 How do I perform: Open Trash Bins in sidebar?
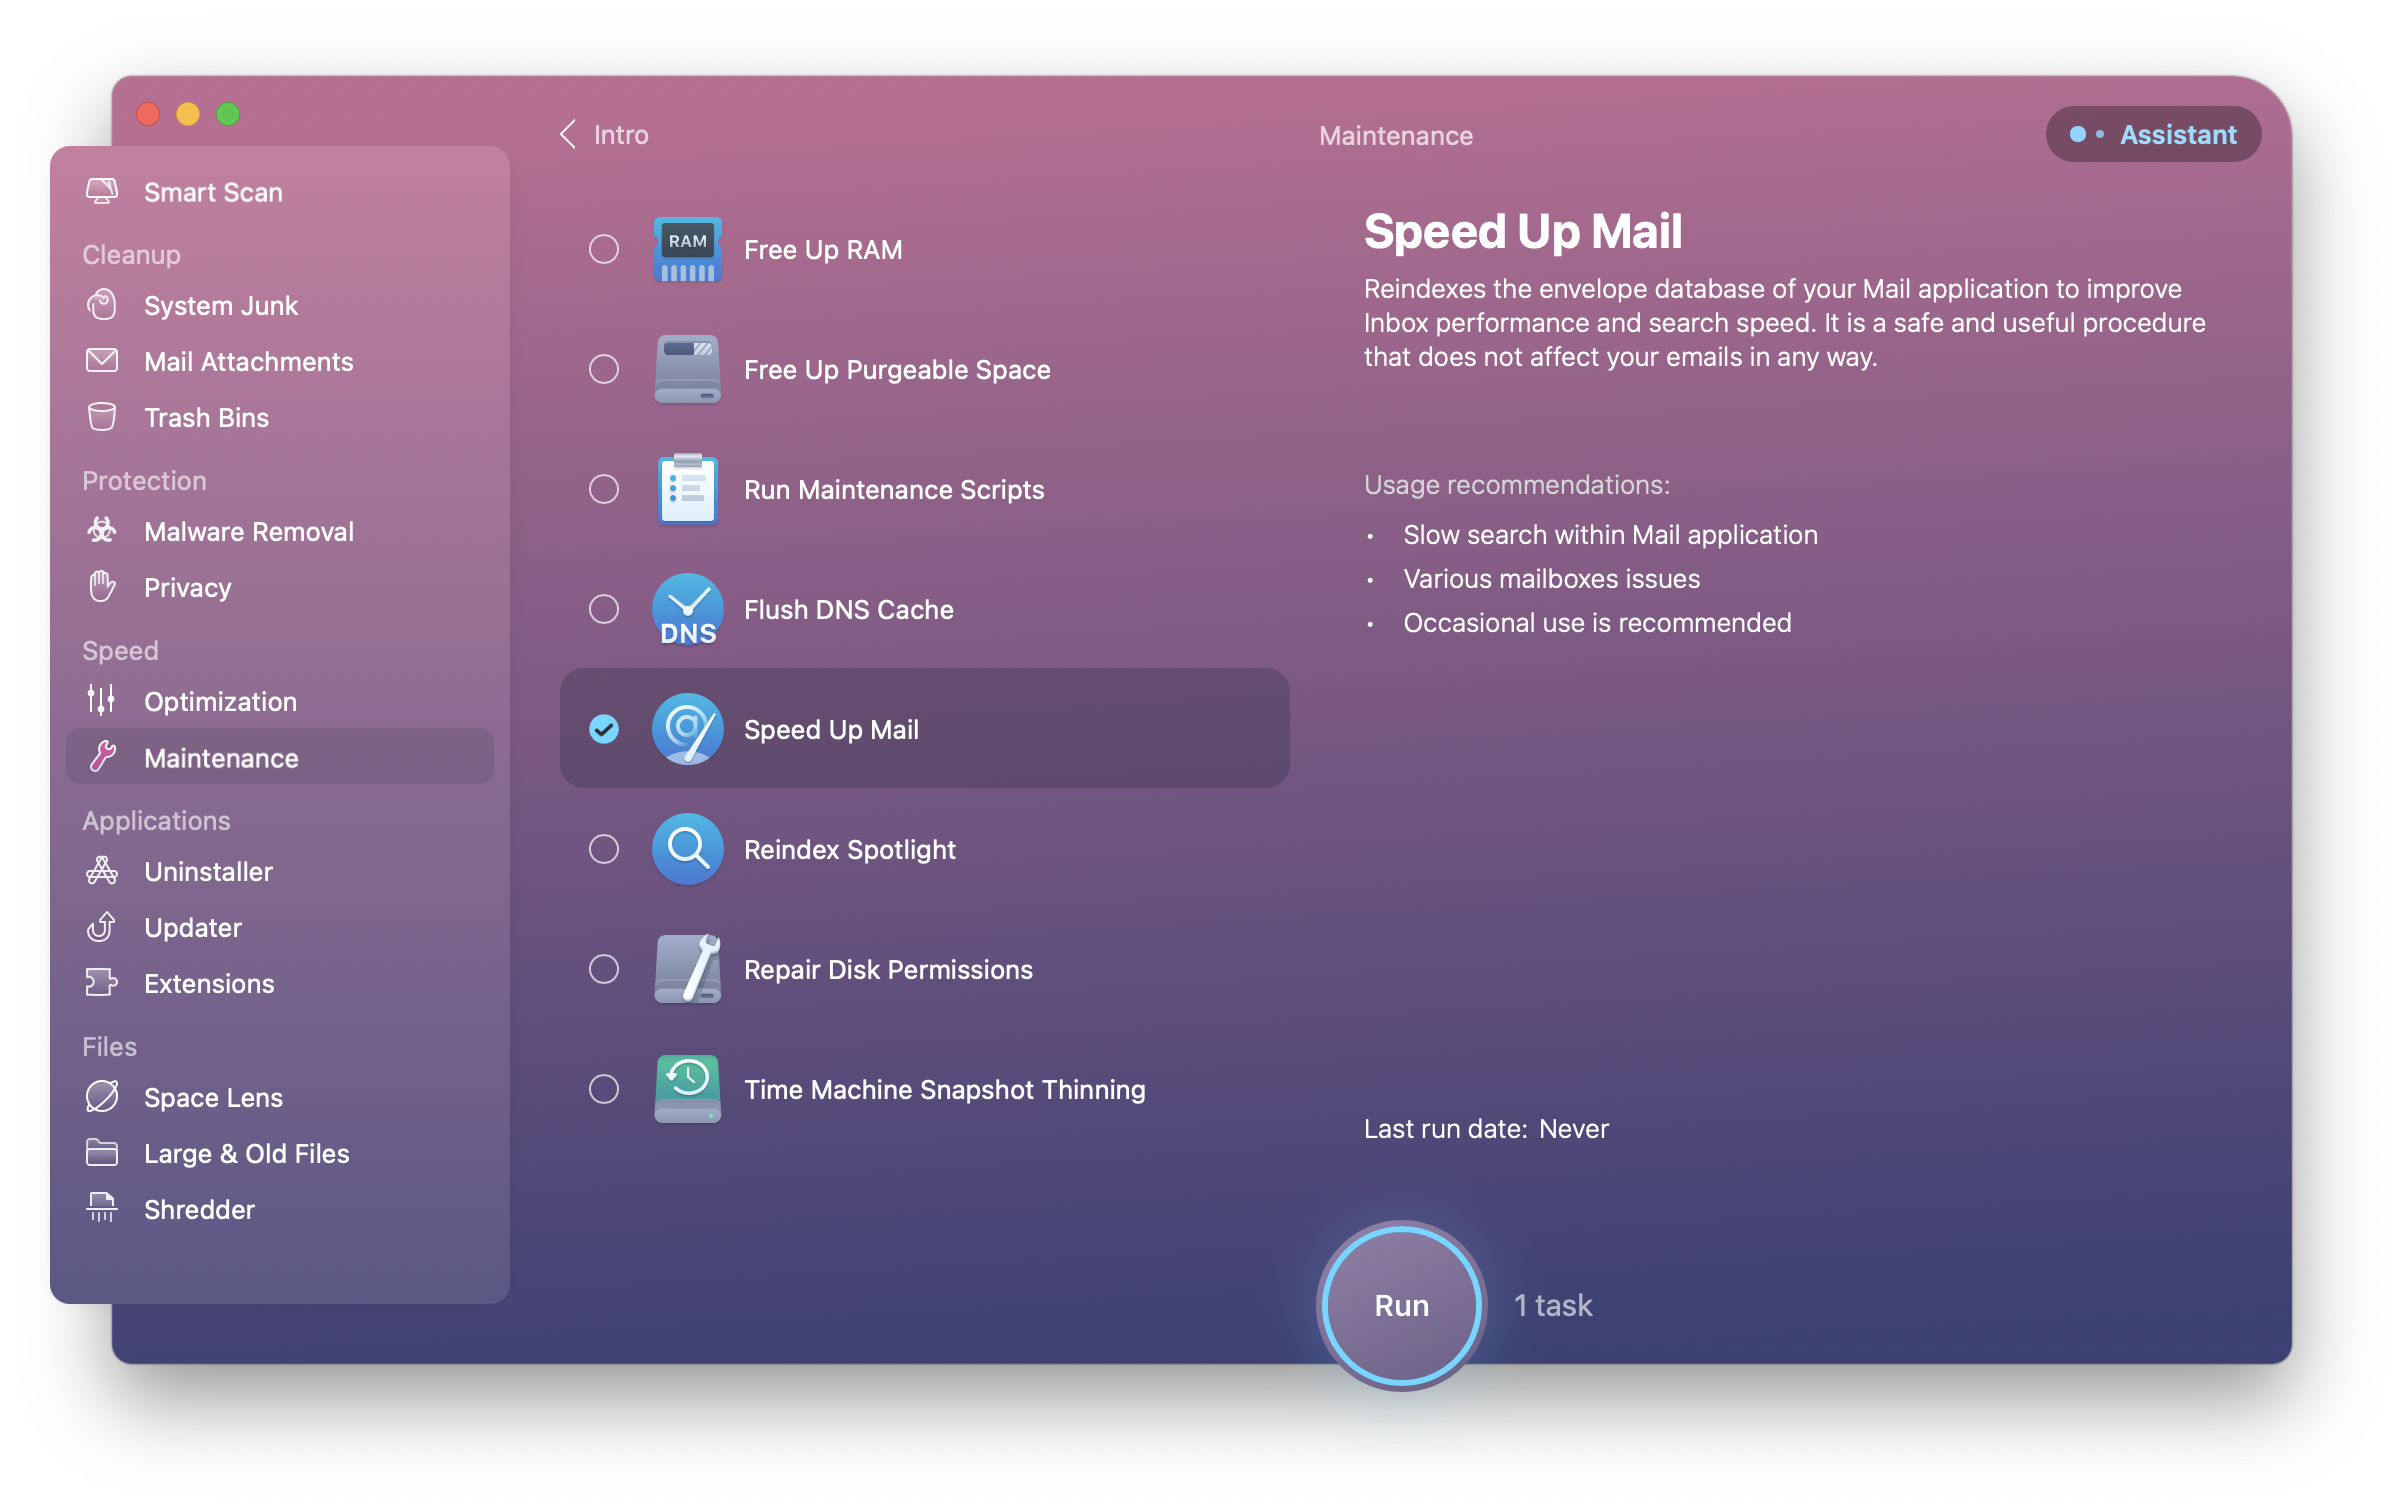point(206,418)
